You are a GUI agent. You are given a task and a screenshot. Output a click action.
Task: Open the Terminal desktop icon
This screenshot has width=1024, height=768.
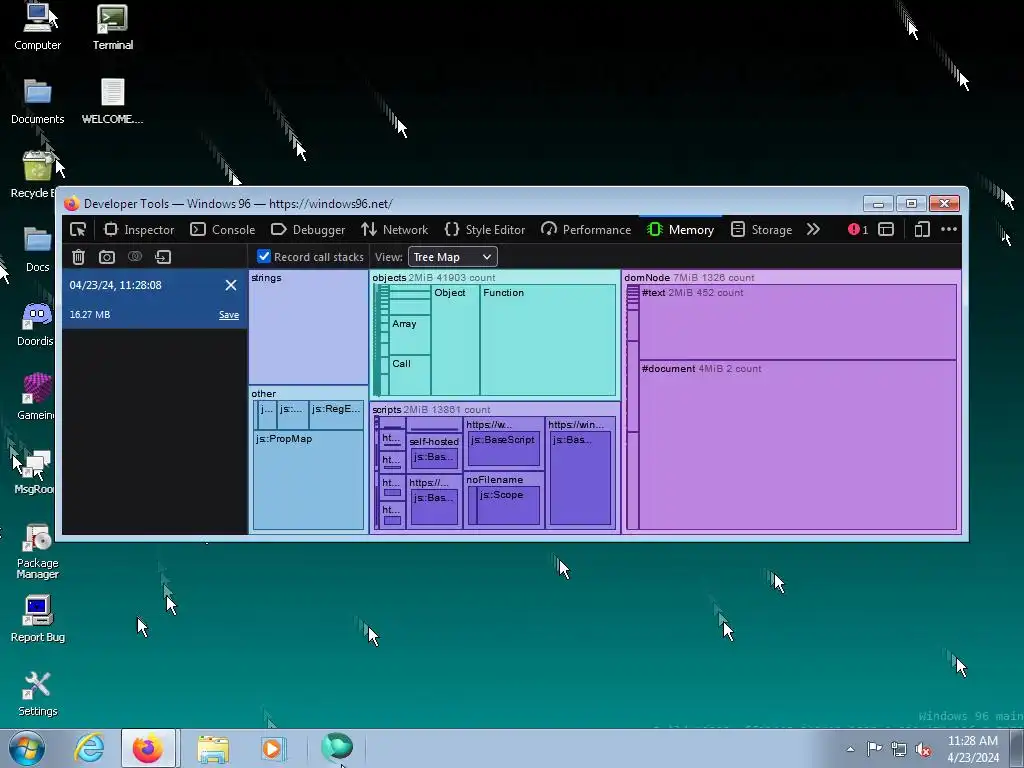(x=112, y=27)
